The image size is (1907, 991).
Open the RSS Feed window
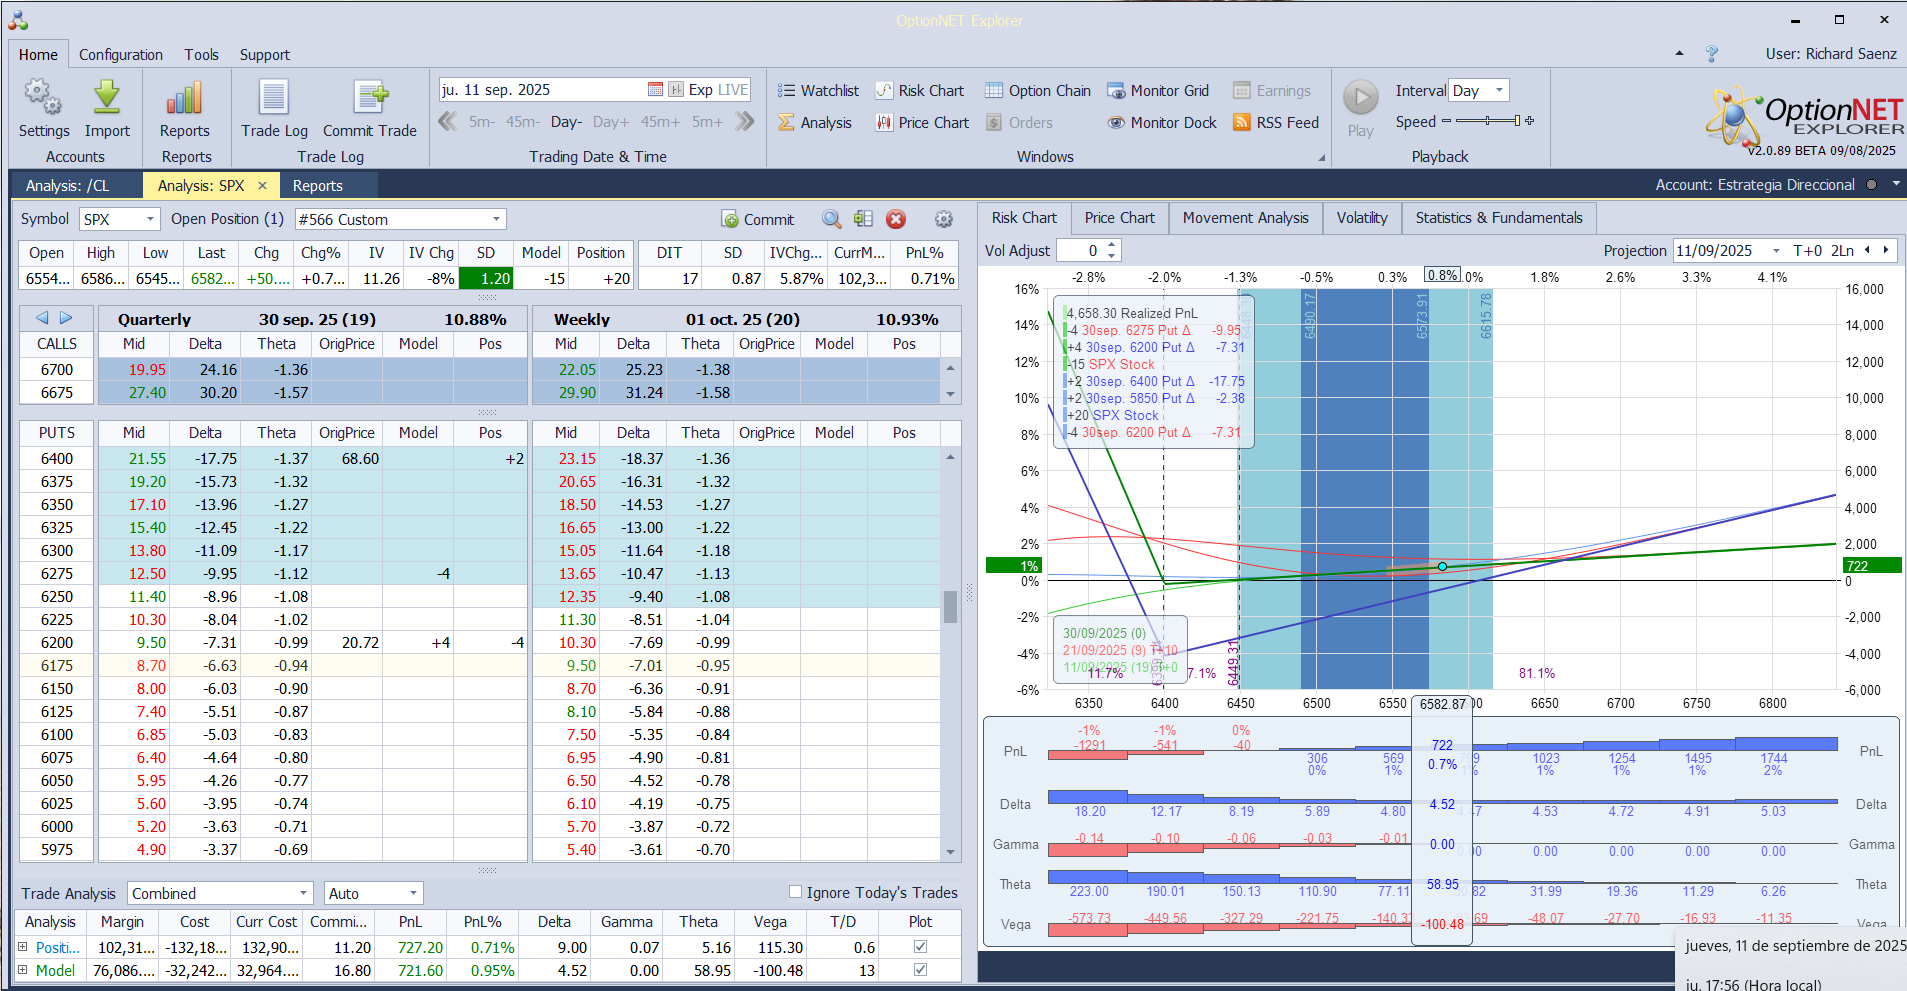coord(1276,123)
